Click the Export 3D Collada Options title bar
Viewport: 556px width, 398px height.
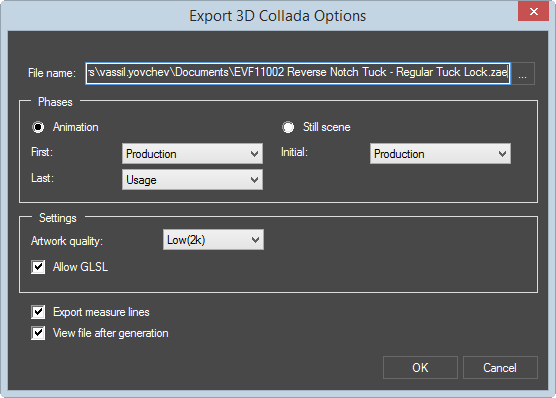(277, 16)
